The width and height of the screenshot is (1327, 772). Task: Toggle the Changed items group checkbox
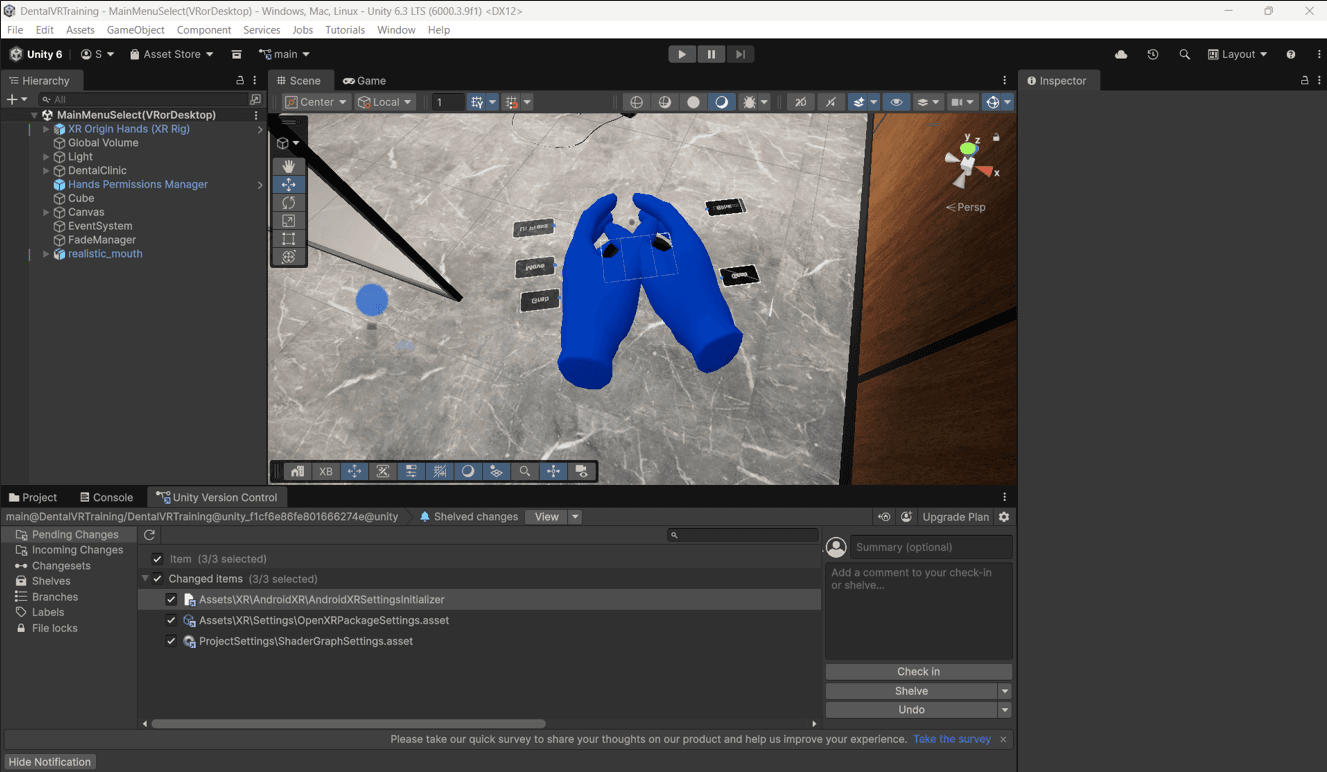click(x=157, y=579)
